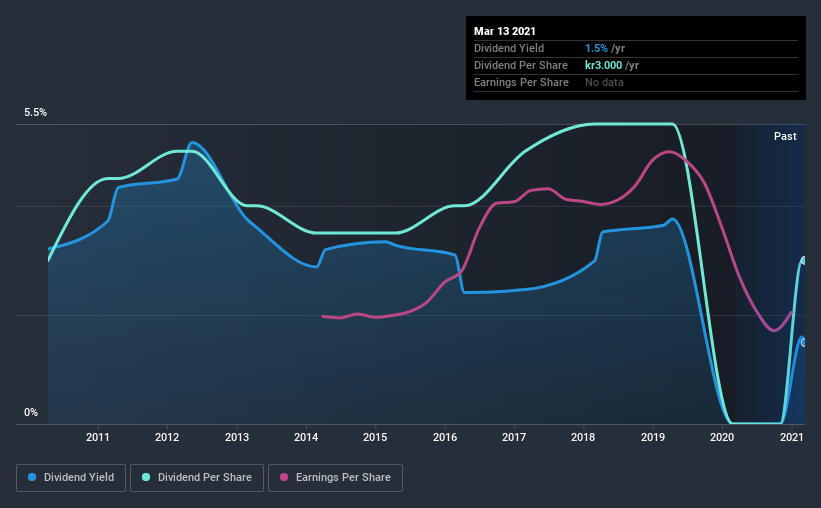Select the Dividend Per Share endpoint marker at 2021
This screenshot has height=508, width=821.
803,260
